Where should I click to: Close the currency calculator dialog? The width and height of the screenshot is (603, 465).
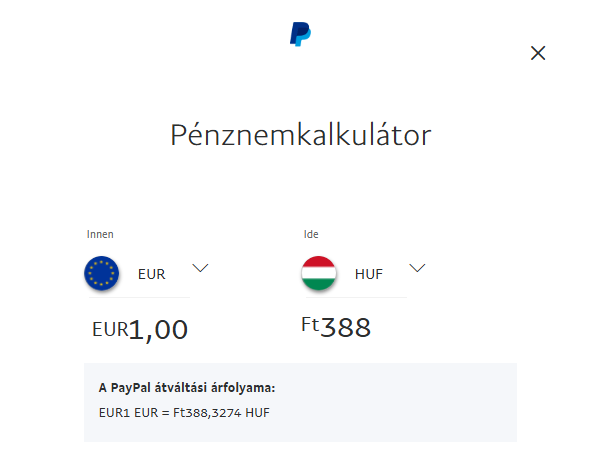[538, 53]
